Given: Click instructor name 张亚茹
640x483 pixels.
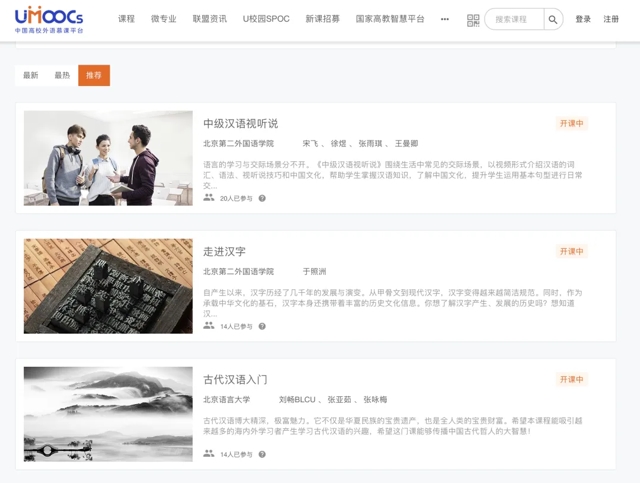Looking at the screenshot, I should (x=339, y=400).
